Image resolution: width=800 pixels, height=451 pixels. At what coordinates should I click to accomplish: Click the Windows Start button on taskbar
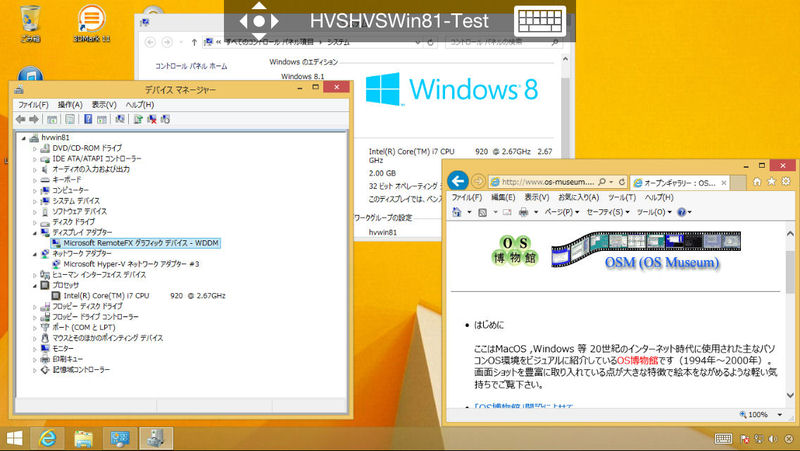click(14, 438)
